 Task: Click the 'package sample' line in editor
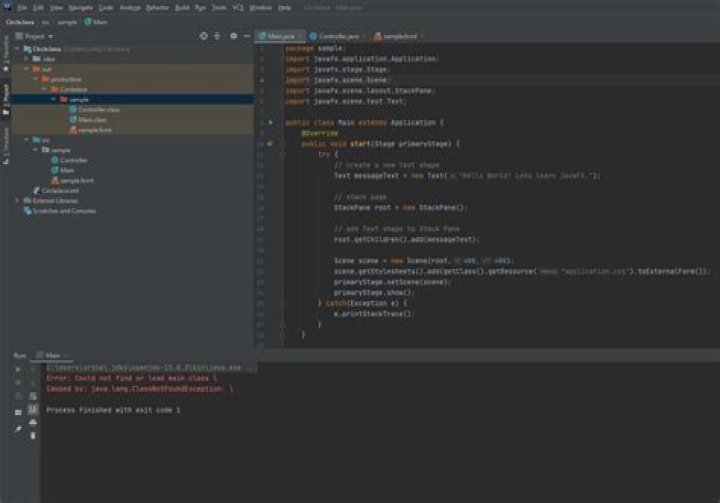coord(314,48)
